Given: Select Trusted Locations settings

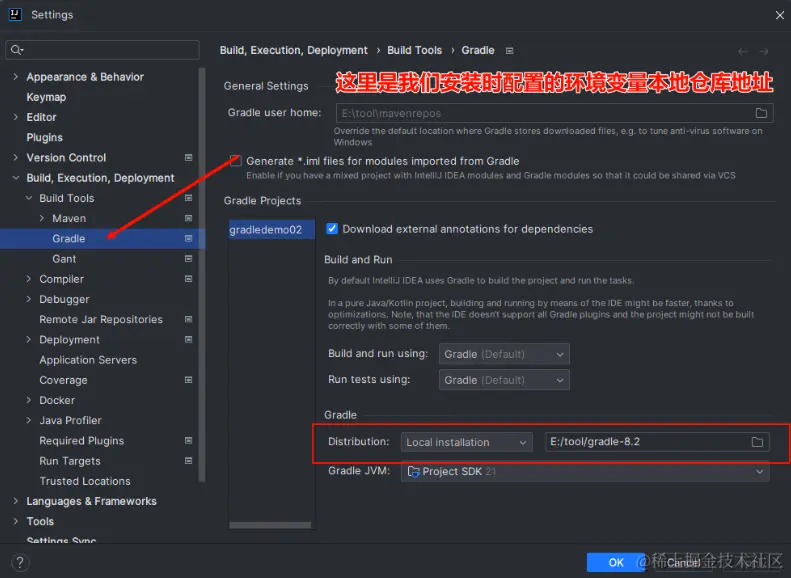Looking at the screenshot, I should pos(85,481).
